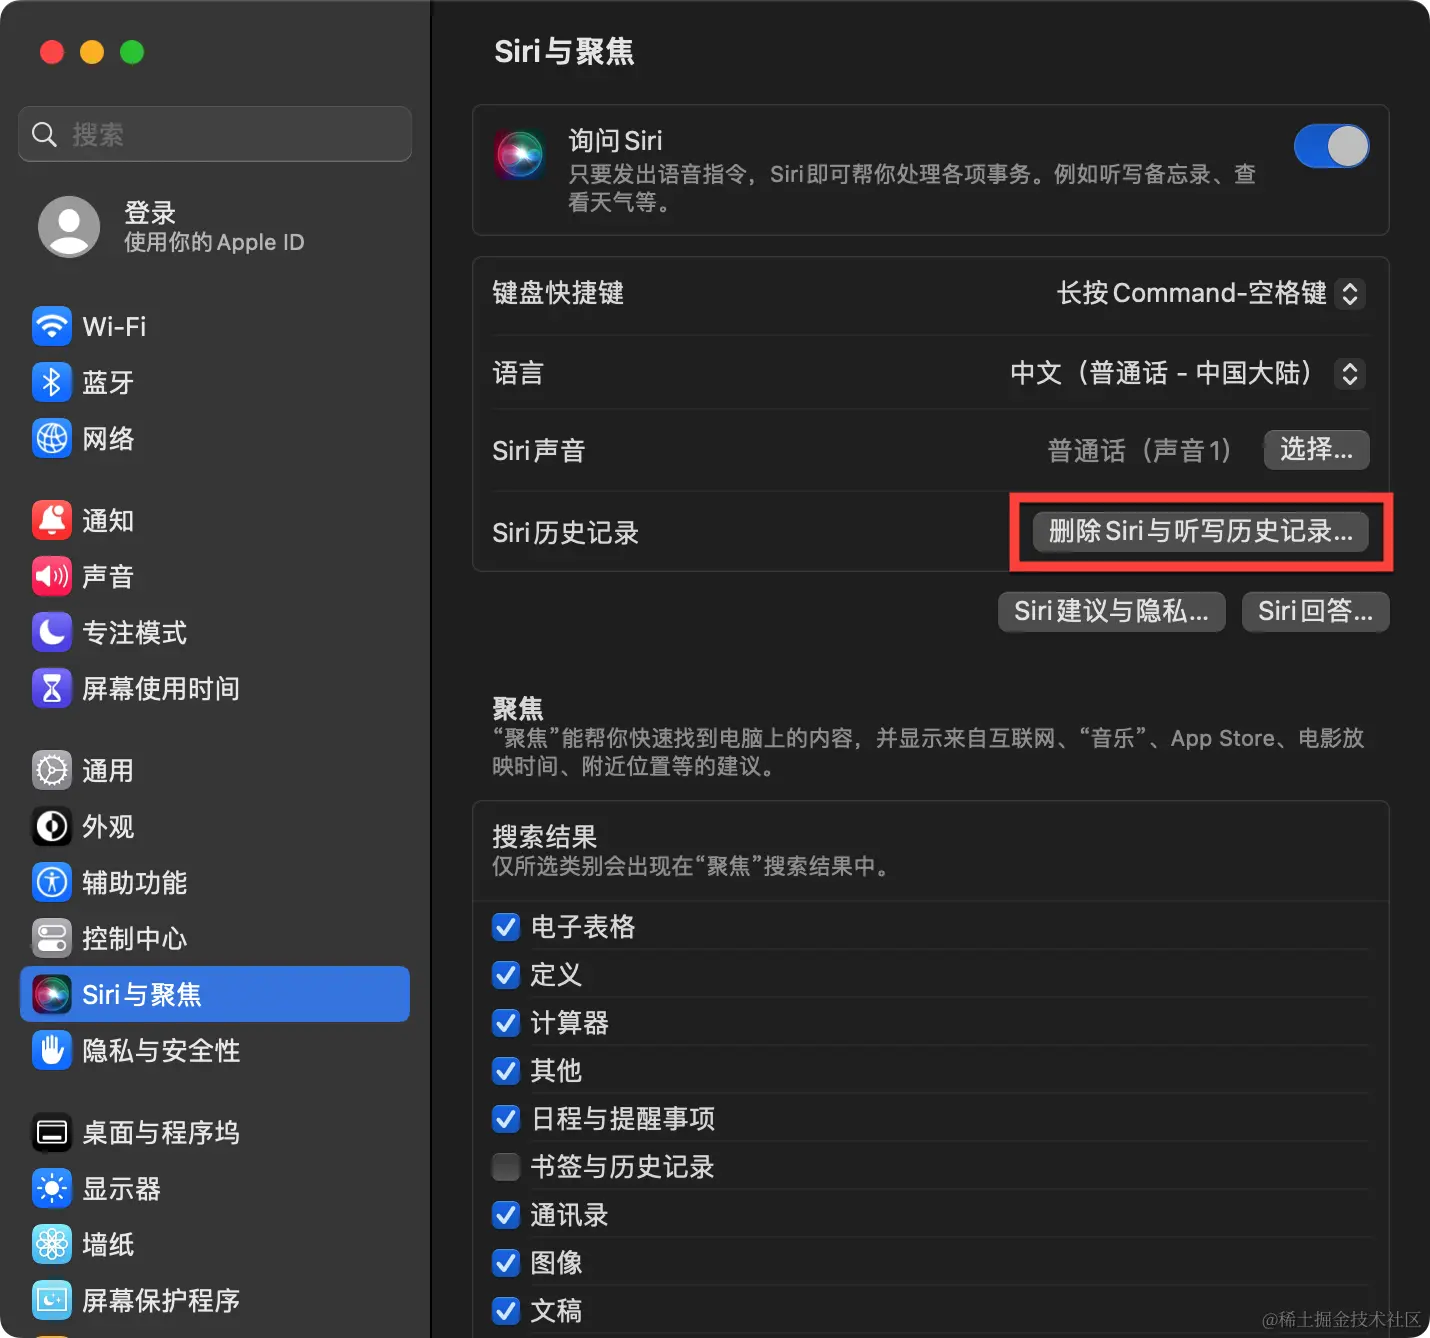Screen dimensions: 1430x1338
Task: Click the Bluetooth 蓝牙 icon
Action: (x=52, y=382)
